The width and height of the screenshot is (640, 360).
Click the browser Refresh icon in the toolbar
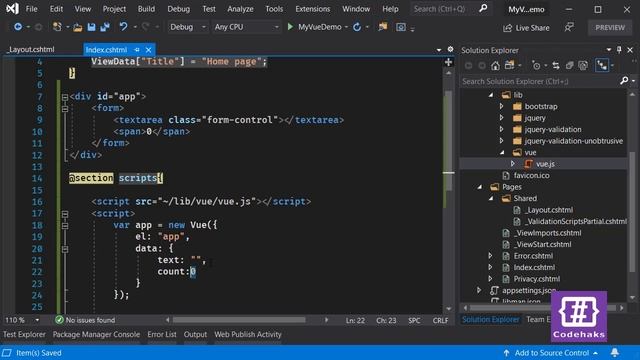click(357, 27)
